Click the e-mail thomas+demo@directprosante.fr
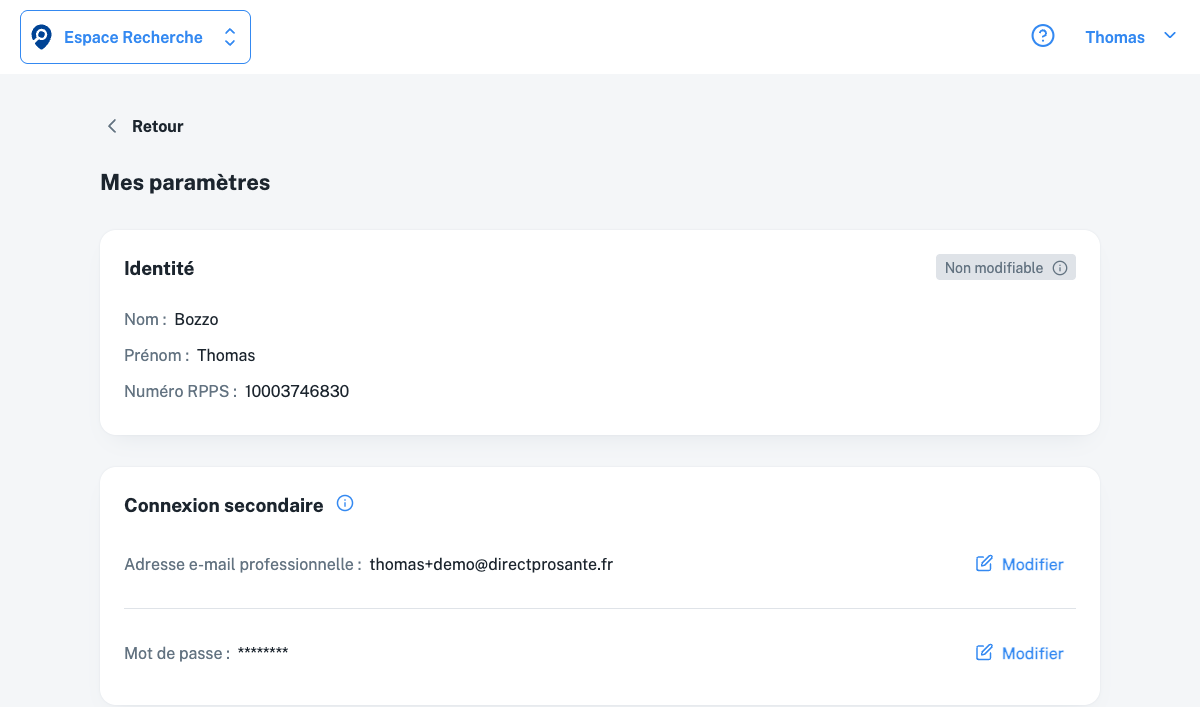This screenshot has height=707, width=1200. [491, 564]
